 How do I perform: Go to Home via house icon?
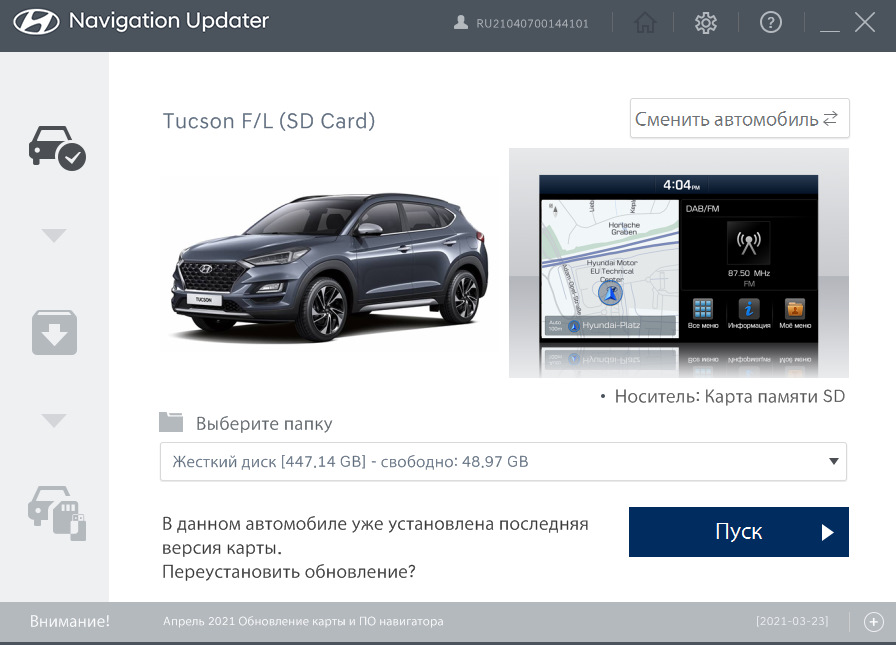(x=645, y=23)
